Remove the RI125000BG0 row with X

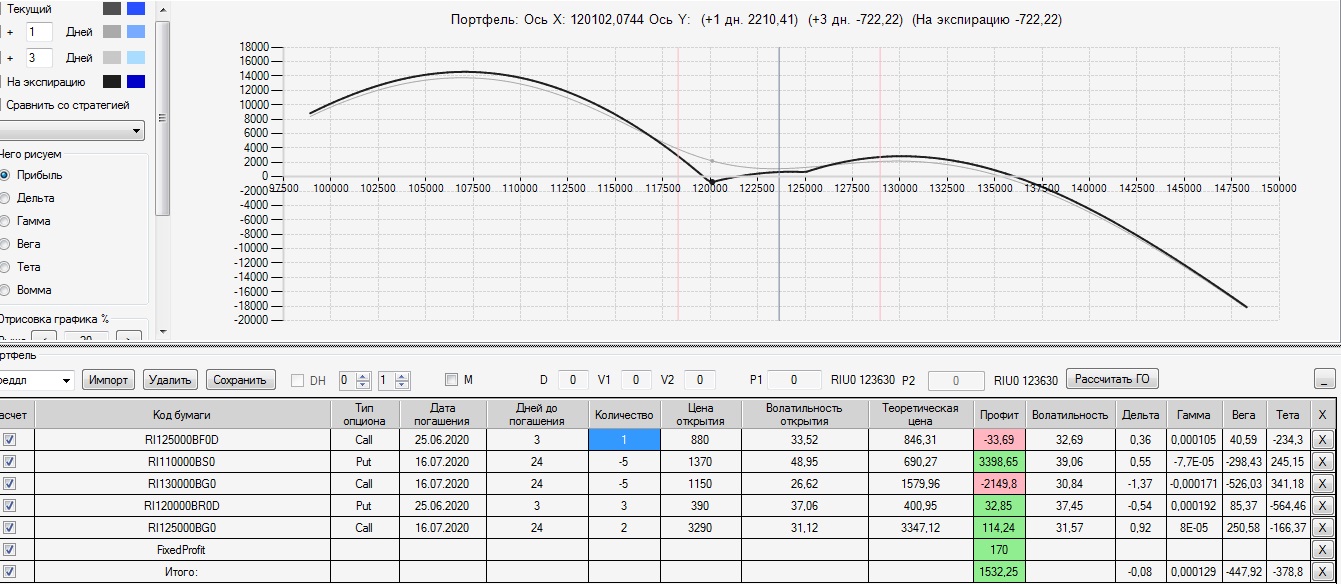(x=1322, y=527)
